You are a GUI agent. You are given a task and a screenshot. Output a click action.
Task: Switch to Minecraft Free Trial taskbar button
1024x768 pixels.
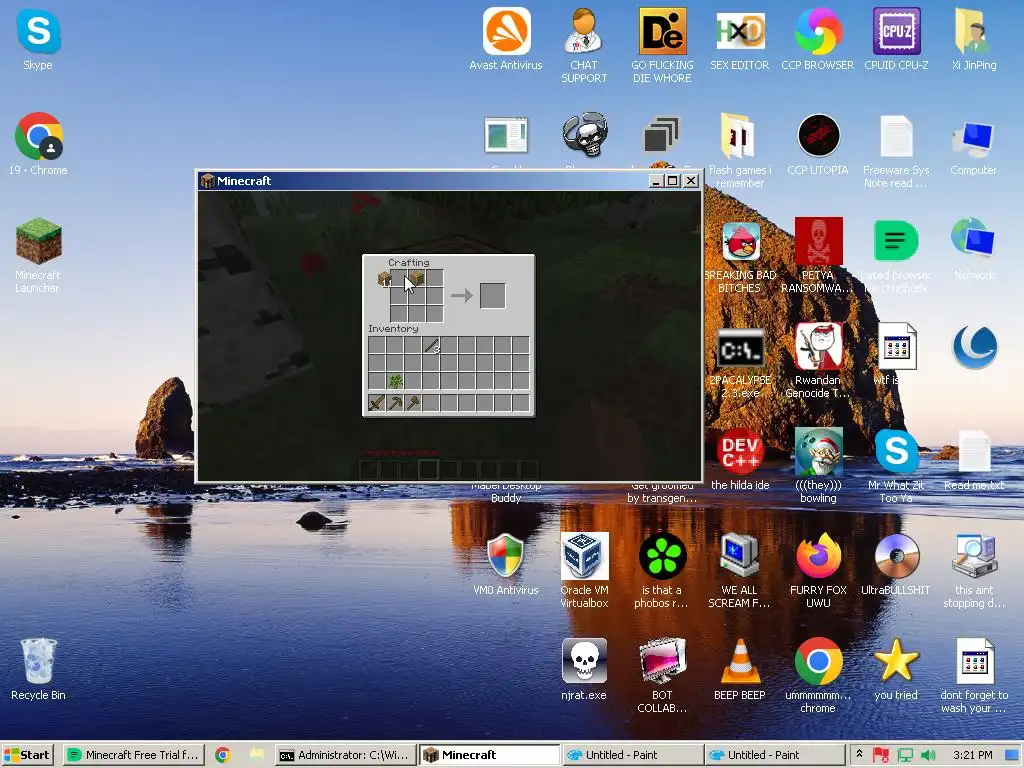134,755
